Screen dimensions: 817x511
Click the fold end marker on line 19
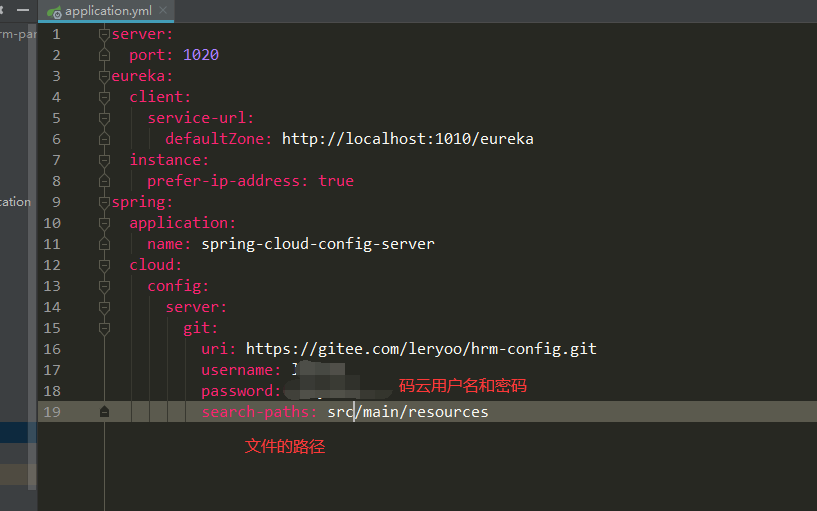point(104,412)
